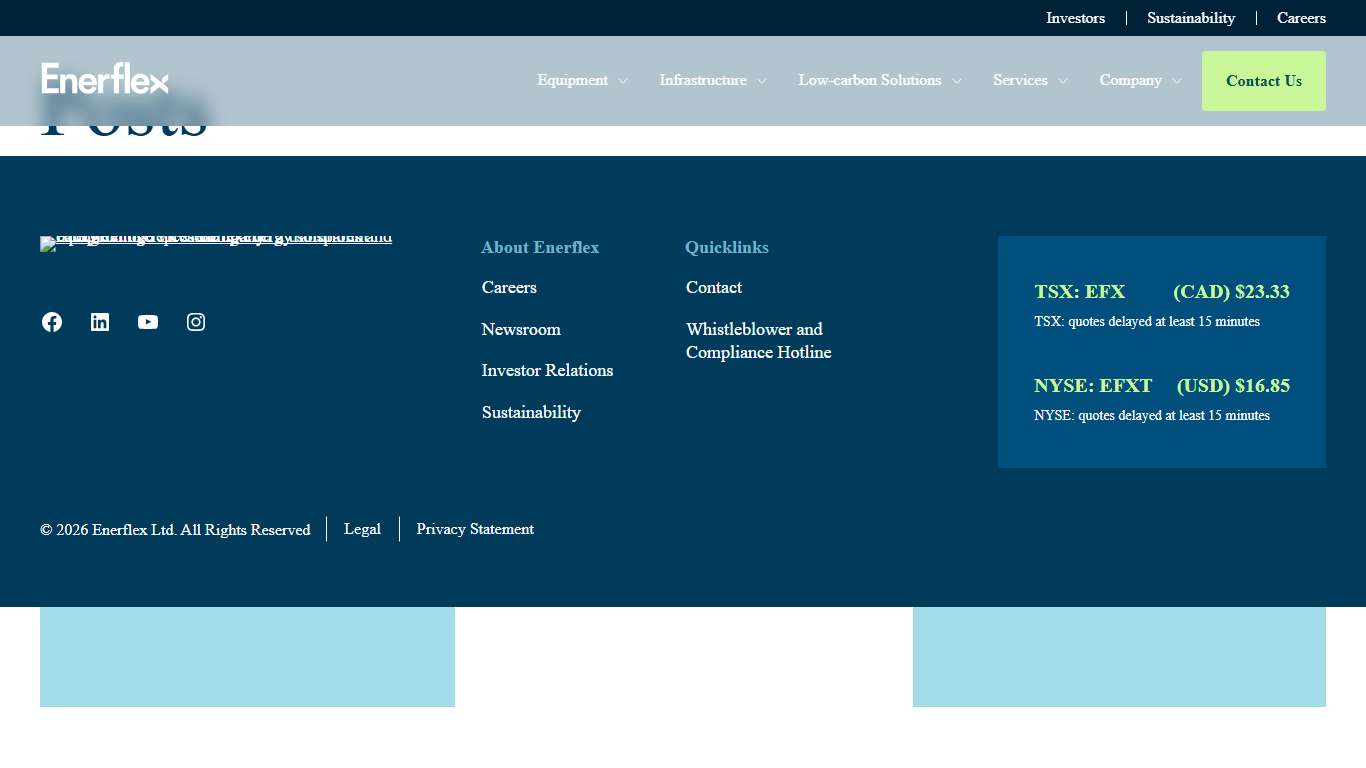Viewport: 1366px width, 768px height.
Task: Open the Newsroom footer link
Action: [521, 329]
